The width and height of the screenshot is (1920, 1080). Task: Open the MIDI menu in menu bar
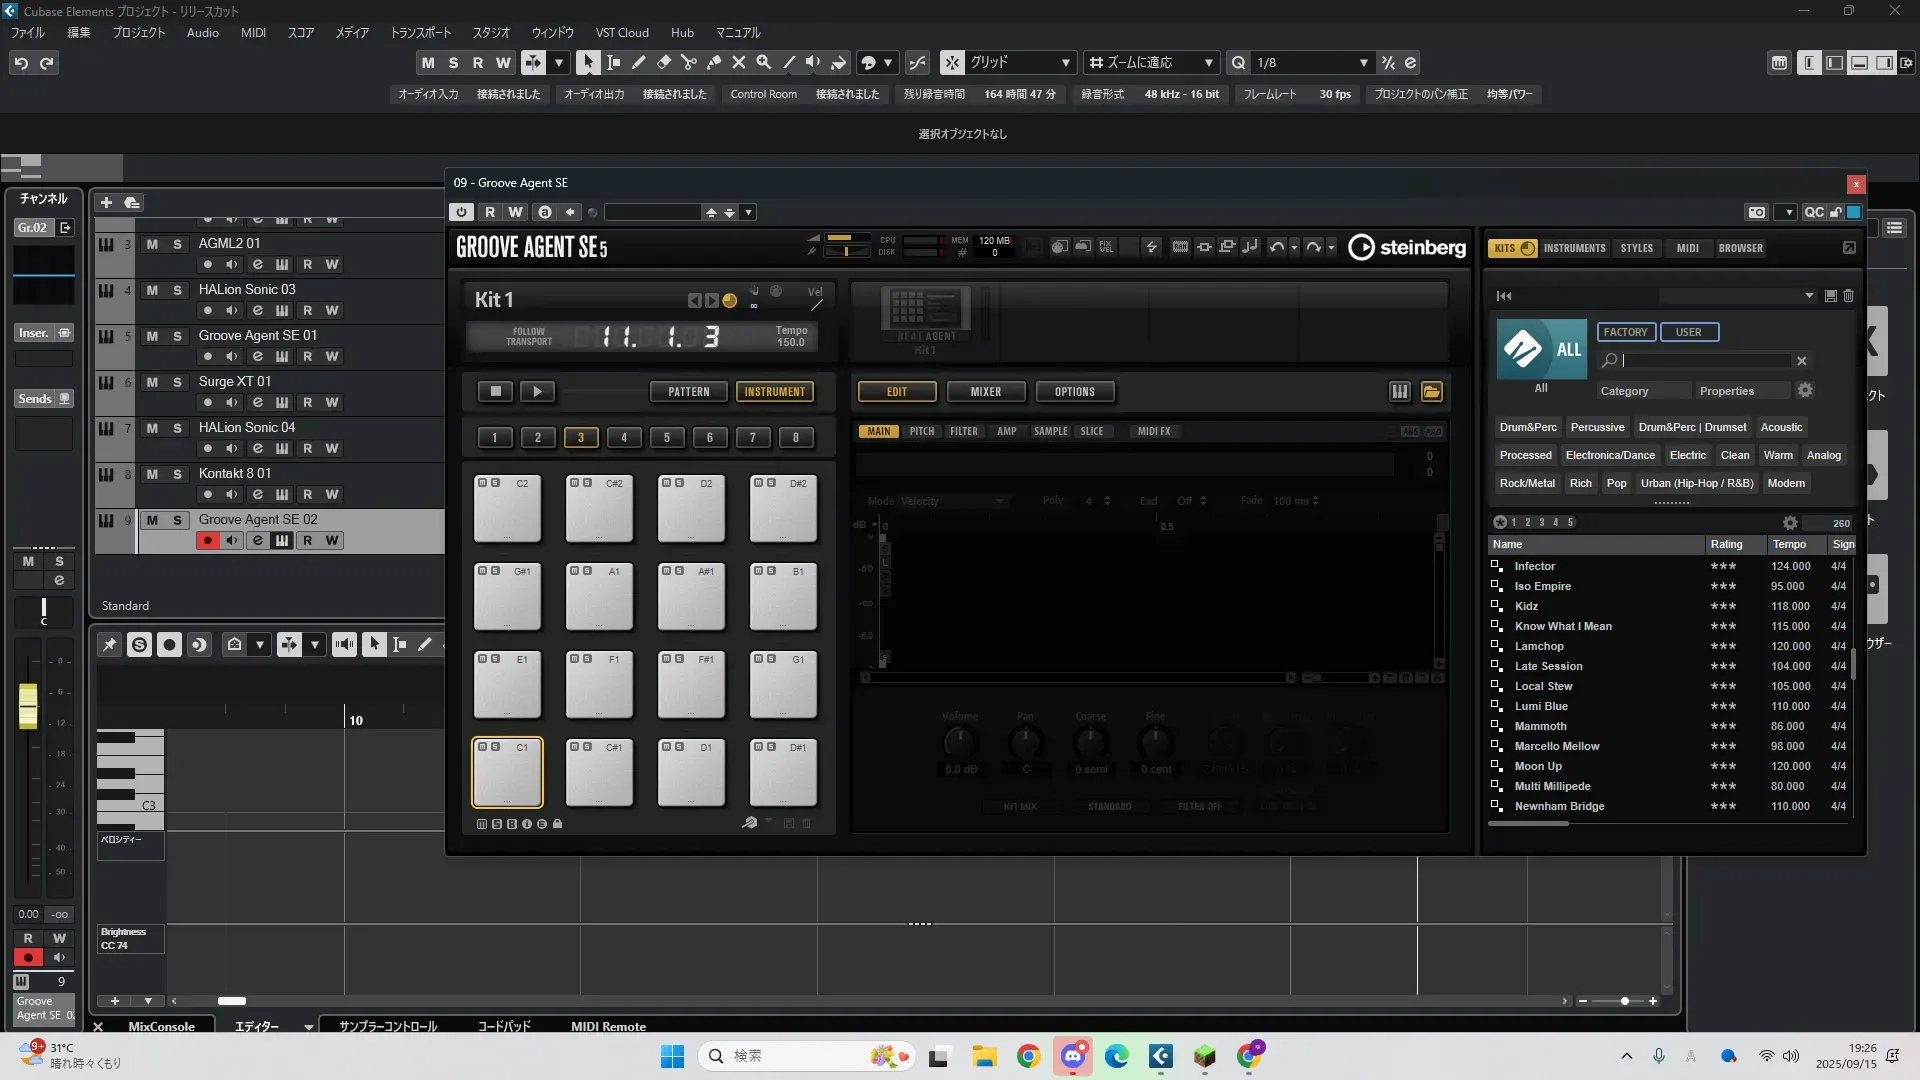point(253,33)
